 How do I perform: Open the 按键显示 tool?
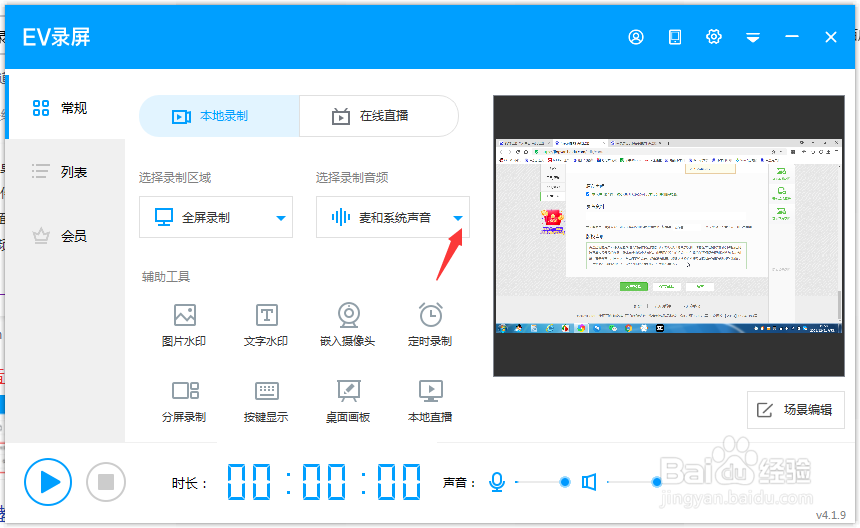[x=266, y=401]
